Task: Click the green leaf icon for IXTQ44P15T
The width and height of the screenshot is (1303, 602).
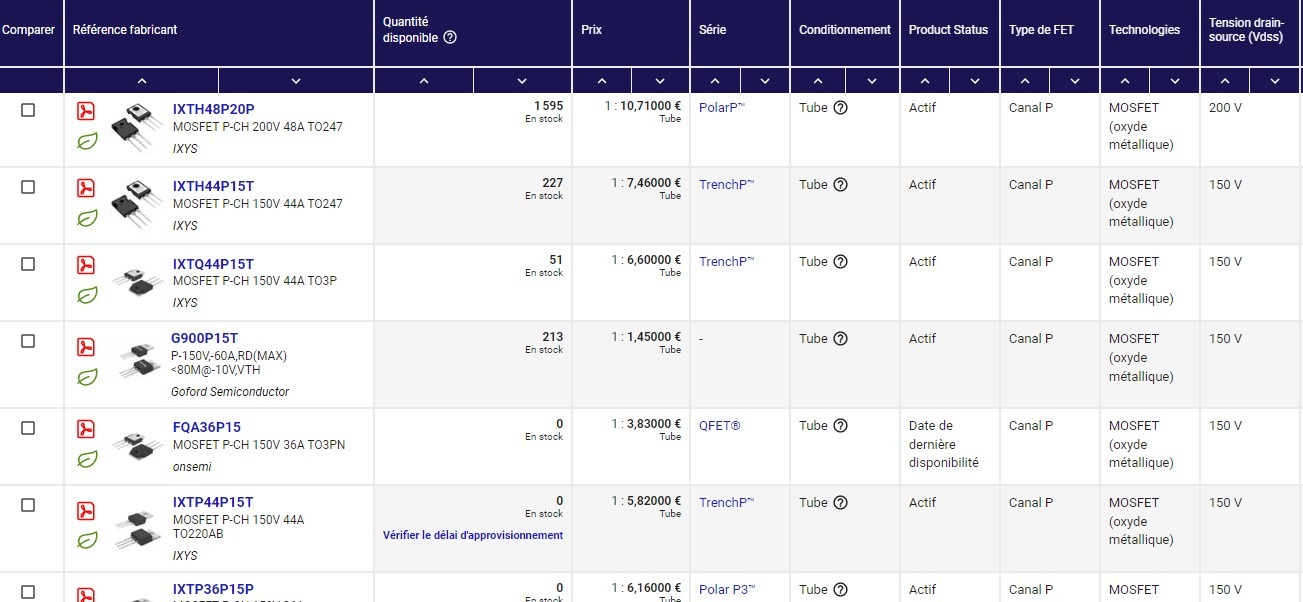Action: (88, 295)
